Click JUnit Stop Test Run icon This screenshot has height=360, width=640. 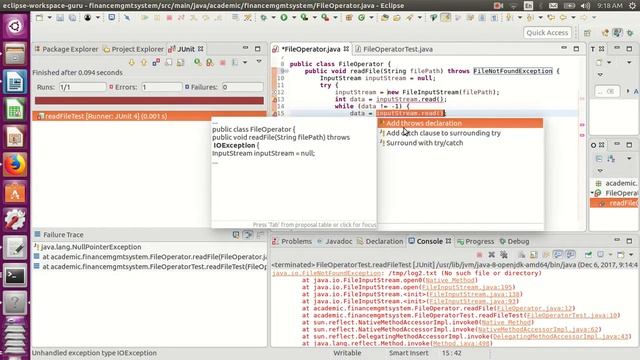(222, 62)
